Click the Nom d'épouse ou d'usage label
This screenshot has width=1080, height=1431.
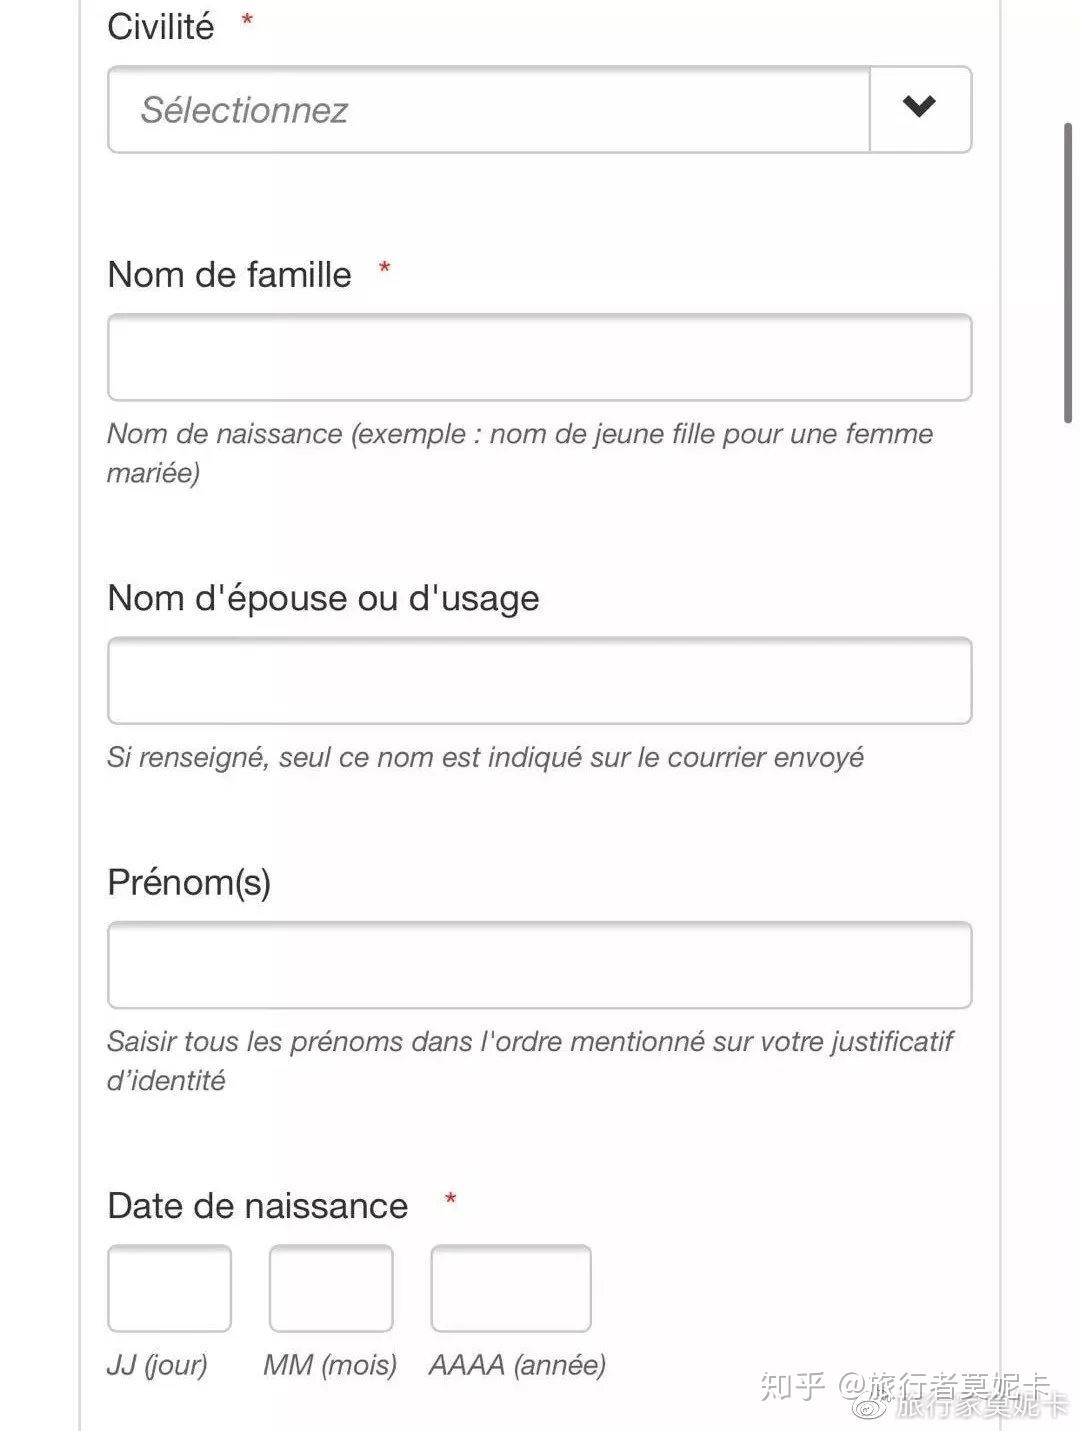(x=323, y=598)
